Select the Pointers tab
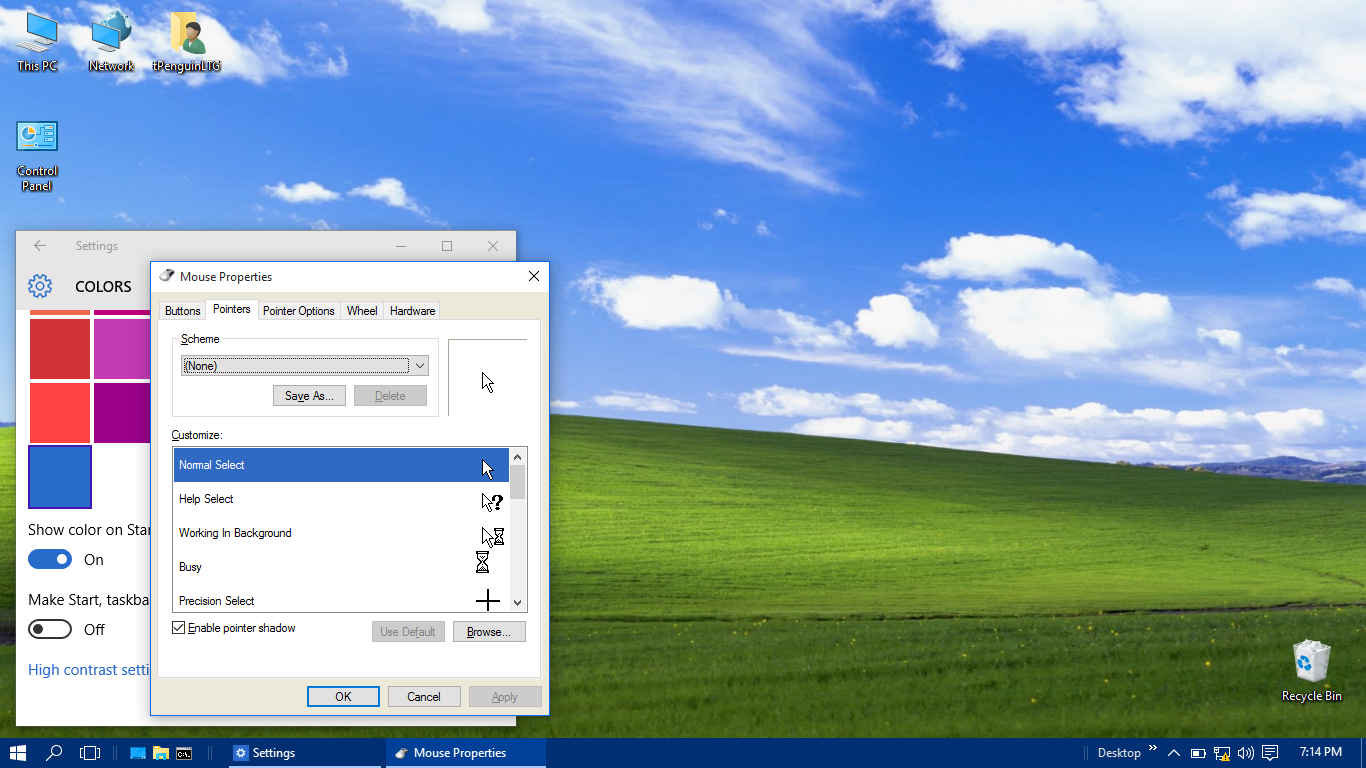Image resolution: width=1366 pixels, height=768 pixels. [x=232, y=310]
